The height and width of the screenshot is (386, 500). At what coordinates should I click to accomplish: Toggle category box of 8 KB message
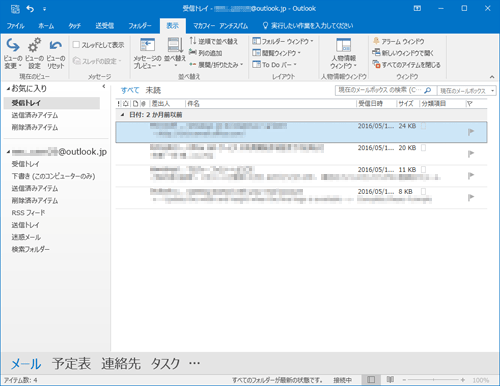click(423, 192)
